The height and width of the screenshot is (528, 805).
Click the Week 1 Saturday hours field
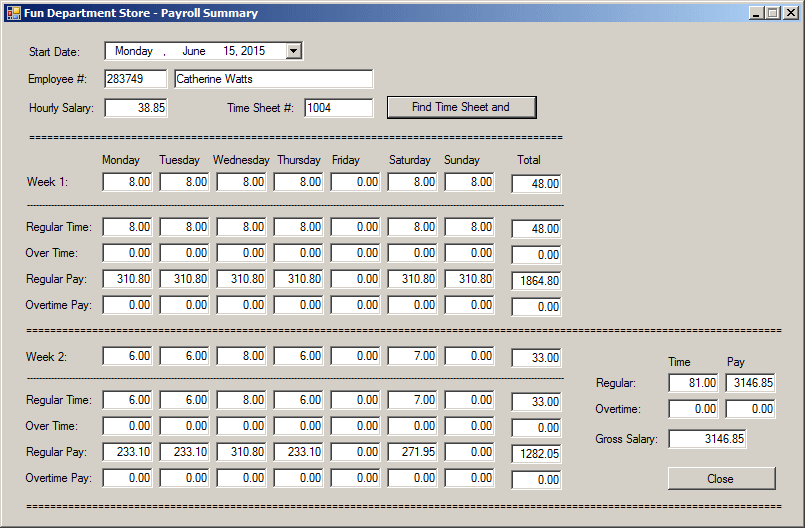tap(412, 182)
